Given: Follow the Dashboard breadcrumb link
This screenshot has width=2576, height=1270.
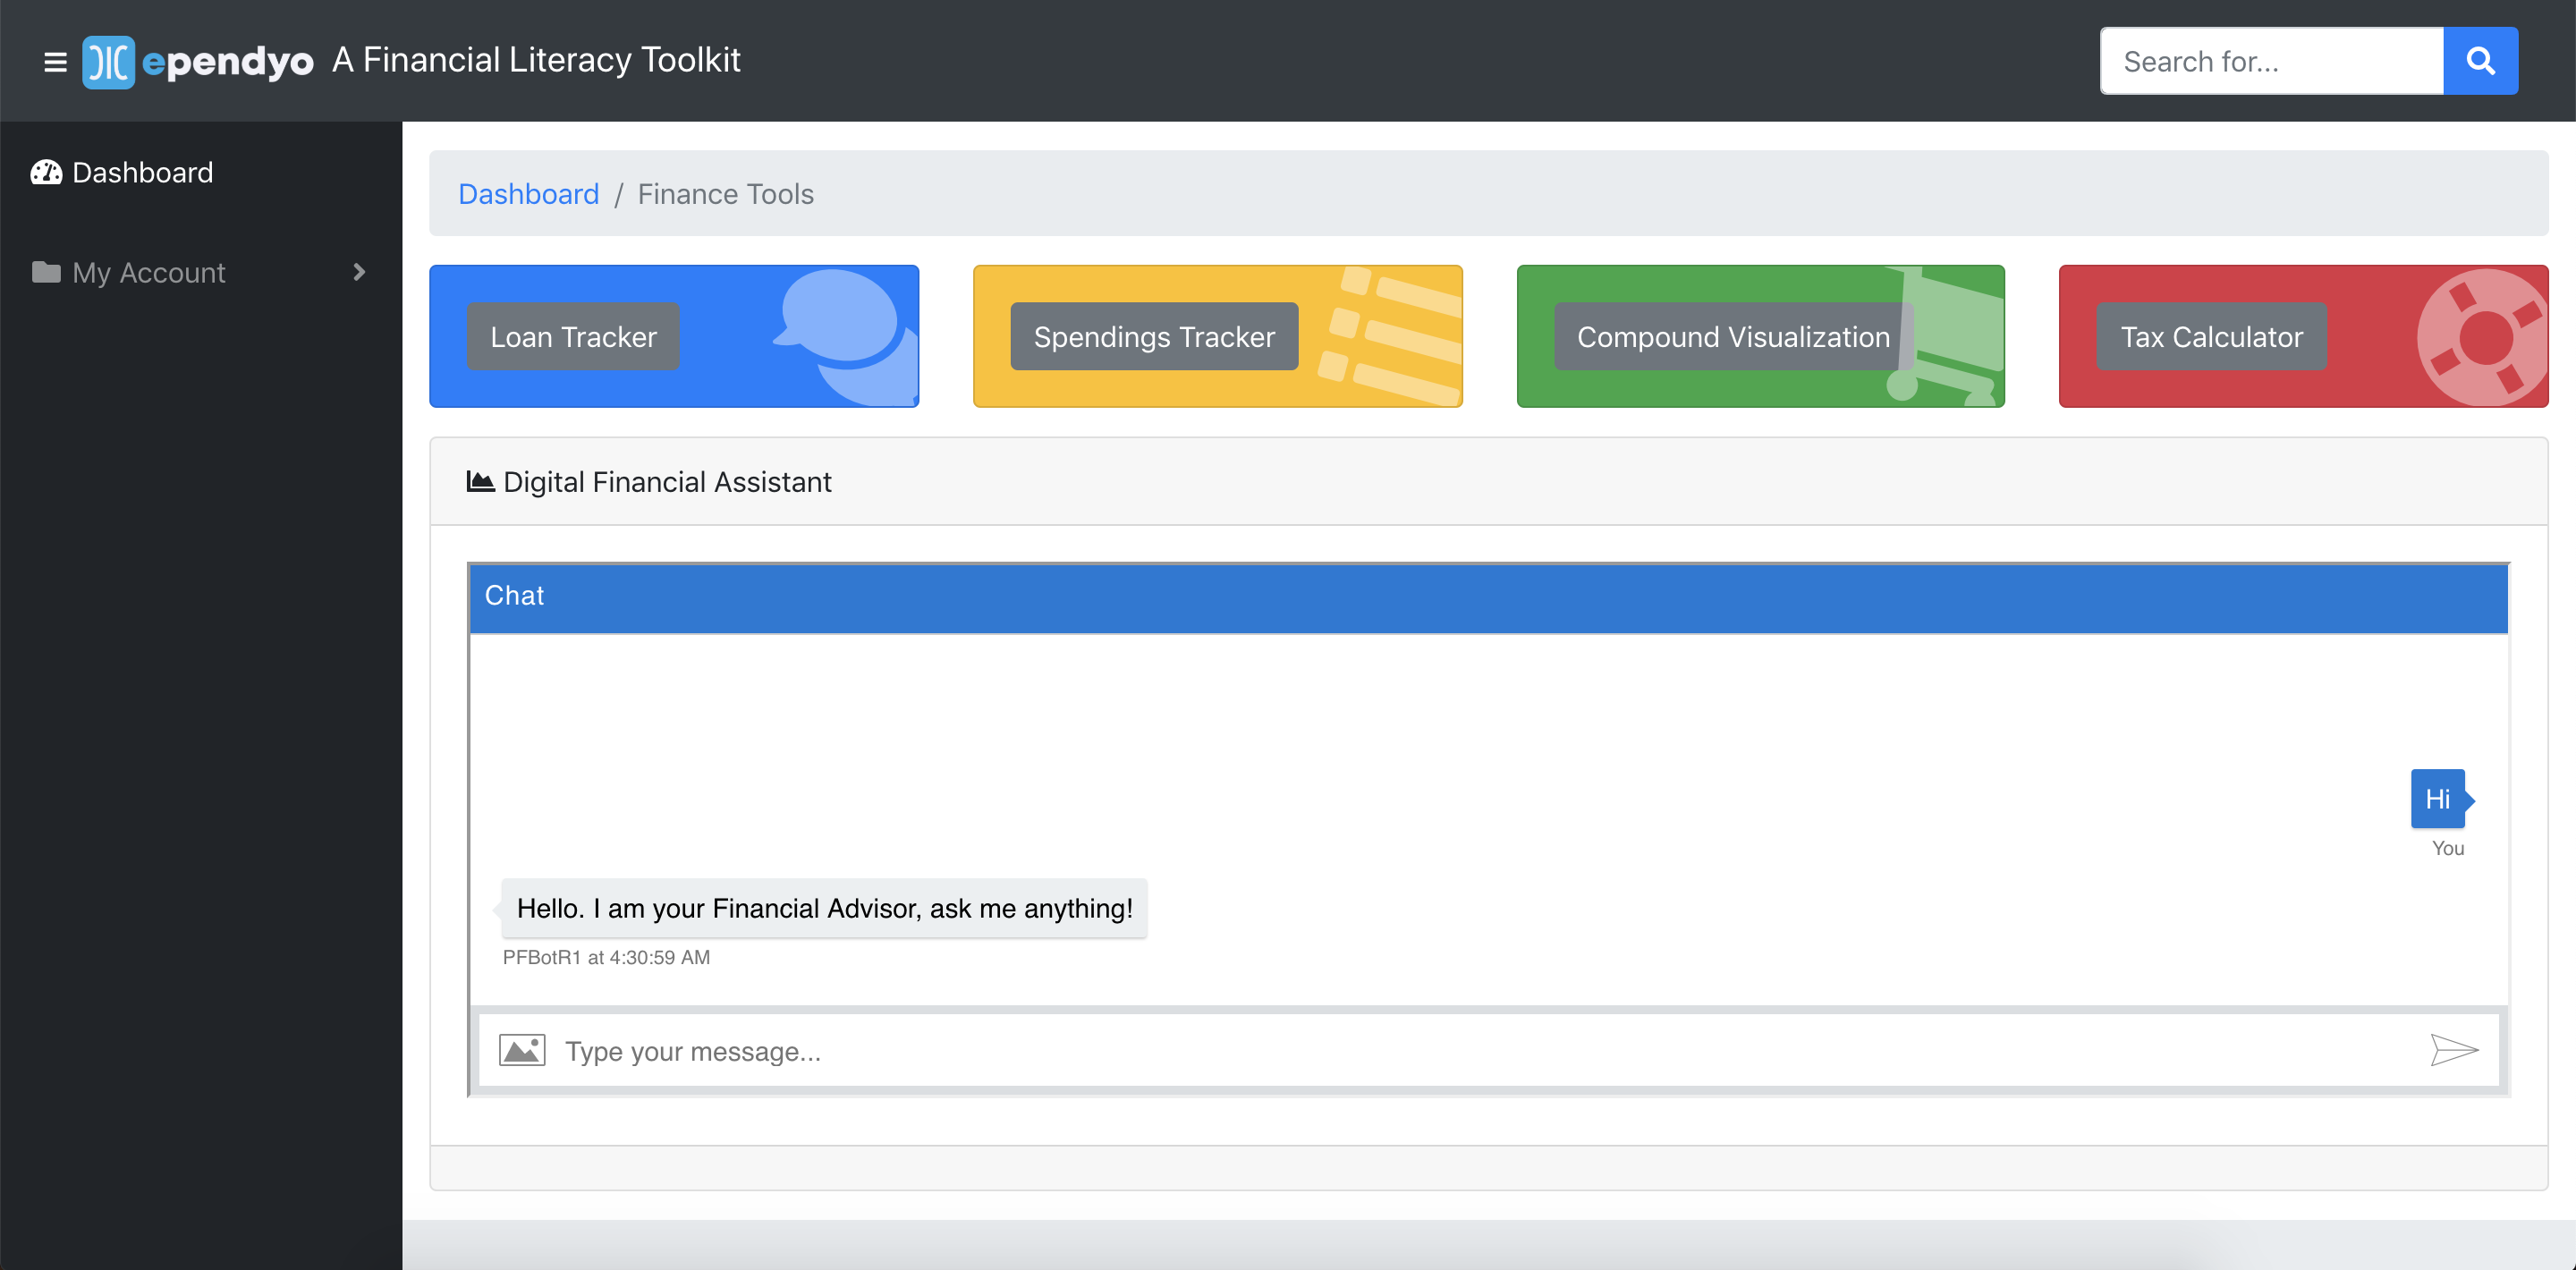Looking at the screenshot, I should (x=528, y=194).
